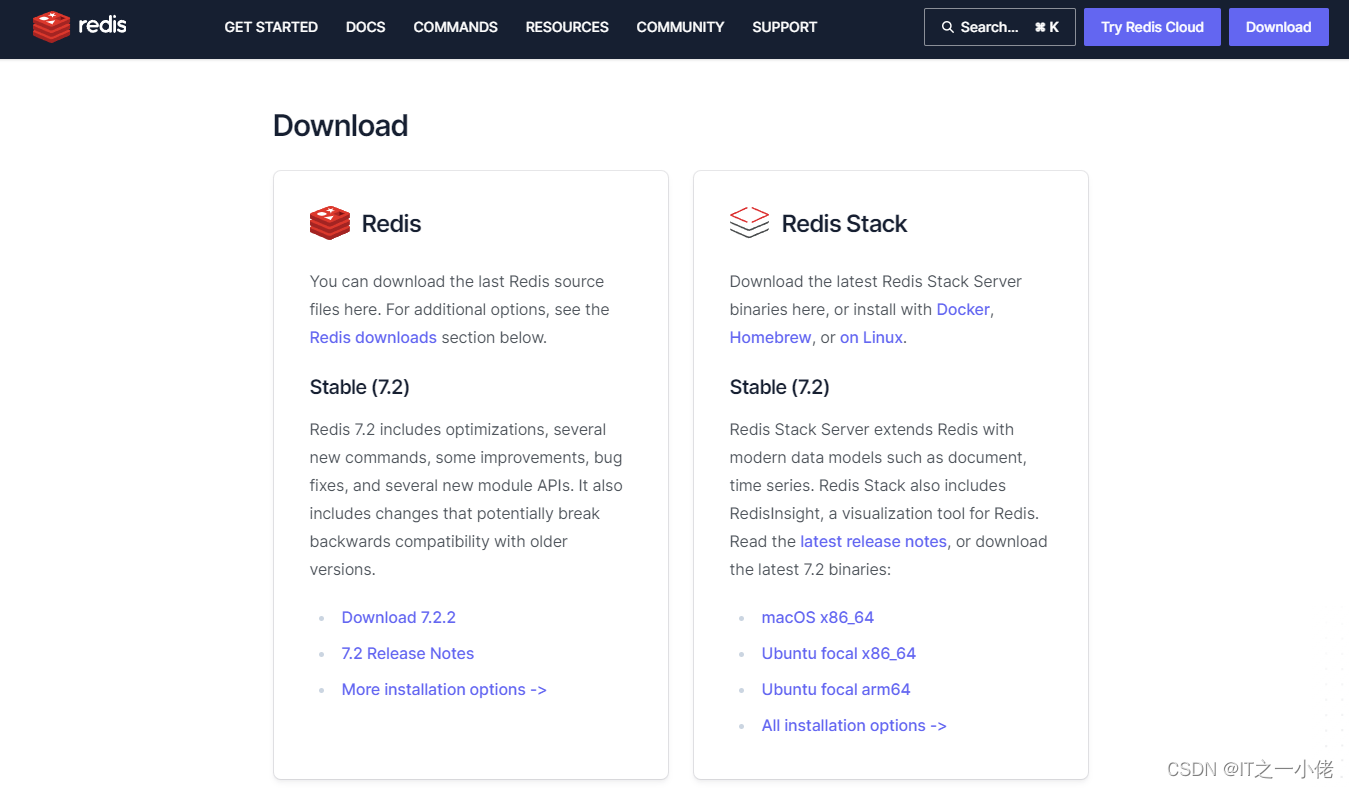Open the COMMUNITY menu
This screenshot has width=1349, height=788.
[680, 27]
